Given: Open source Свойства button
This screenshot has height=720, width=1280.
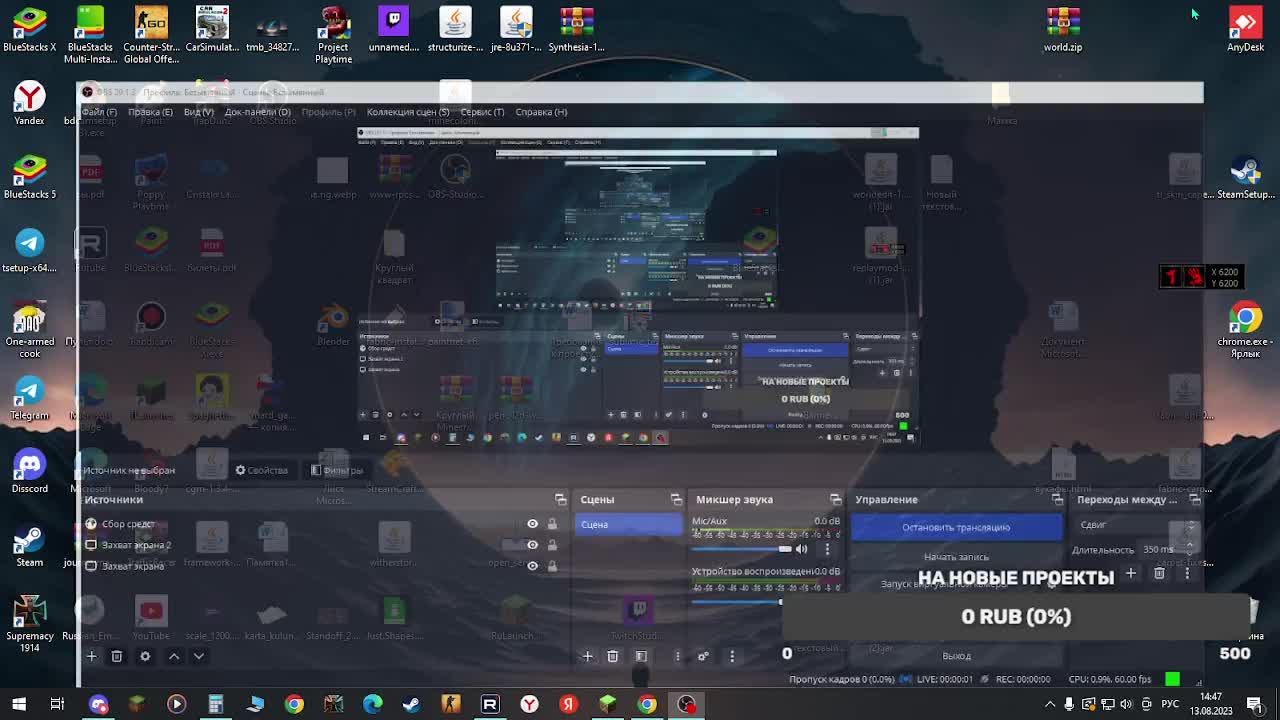Looking at the screenshot, I should tap(261, 470).
